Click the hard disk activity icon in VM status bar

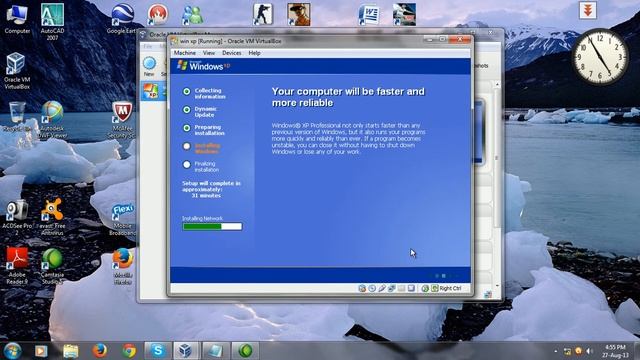[362, 288]
